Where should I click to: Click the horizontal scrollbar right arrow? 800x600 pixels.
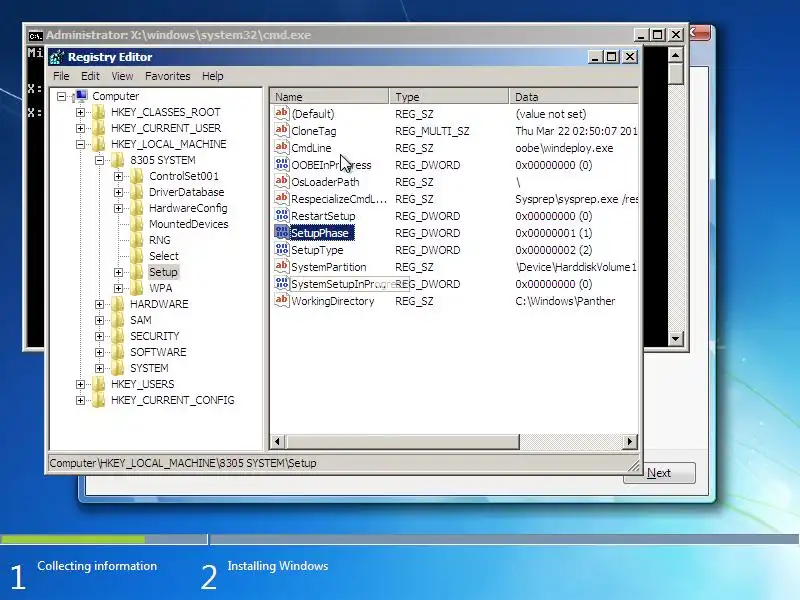click(x=630, y=442)
